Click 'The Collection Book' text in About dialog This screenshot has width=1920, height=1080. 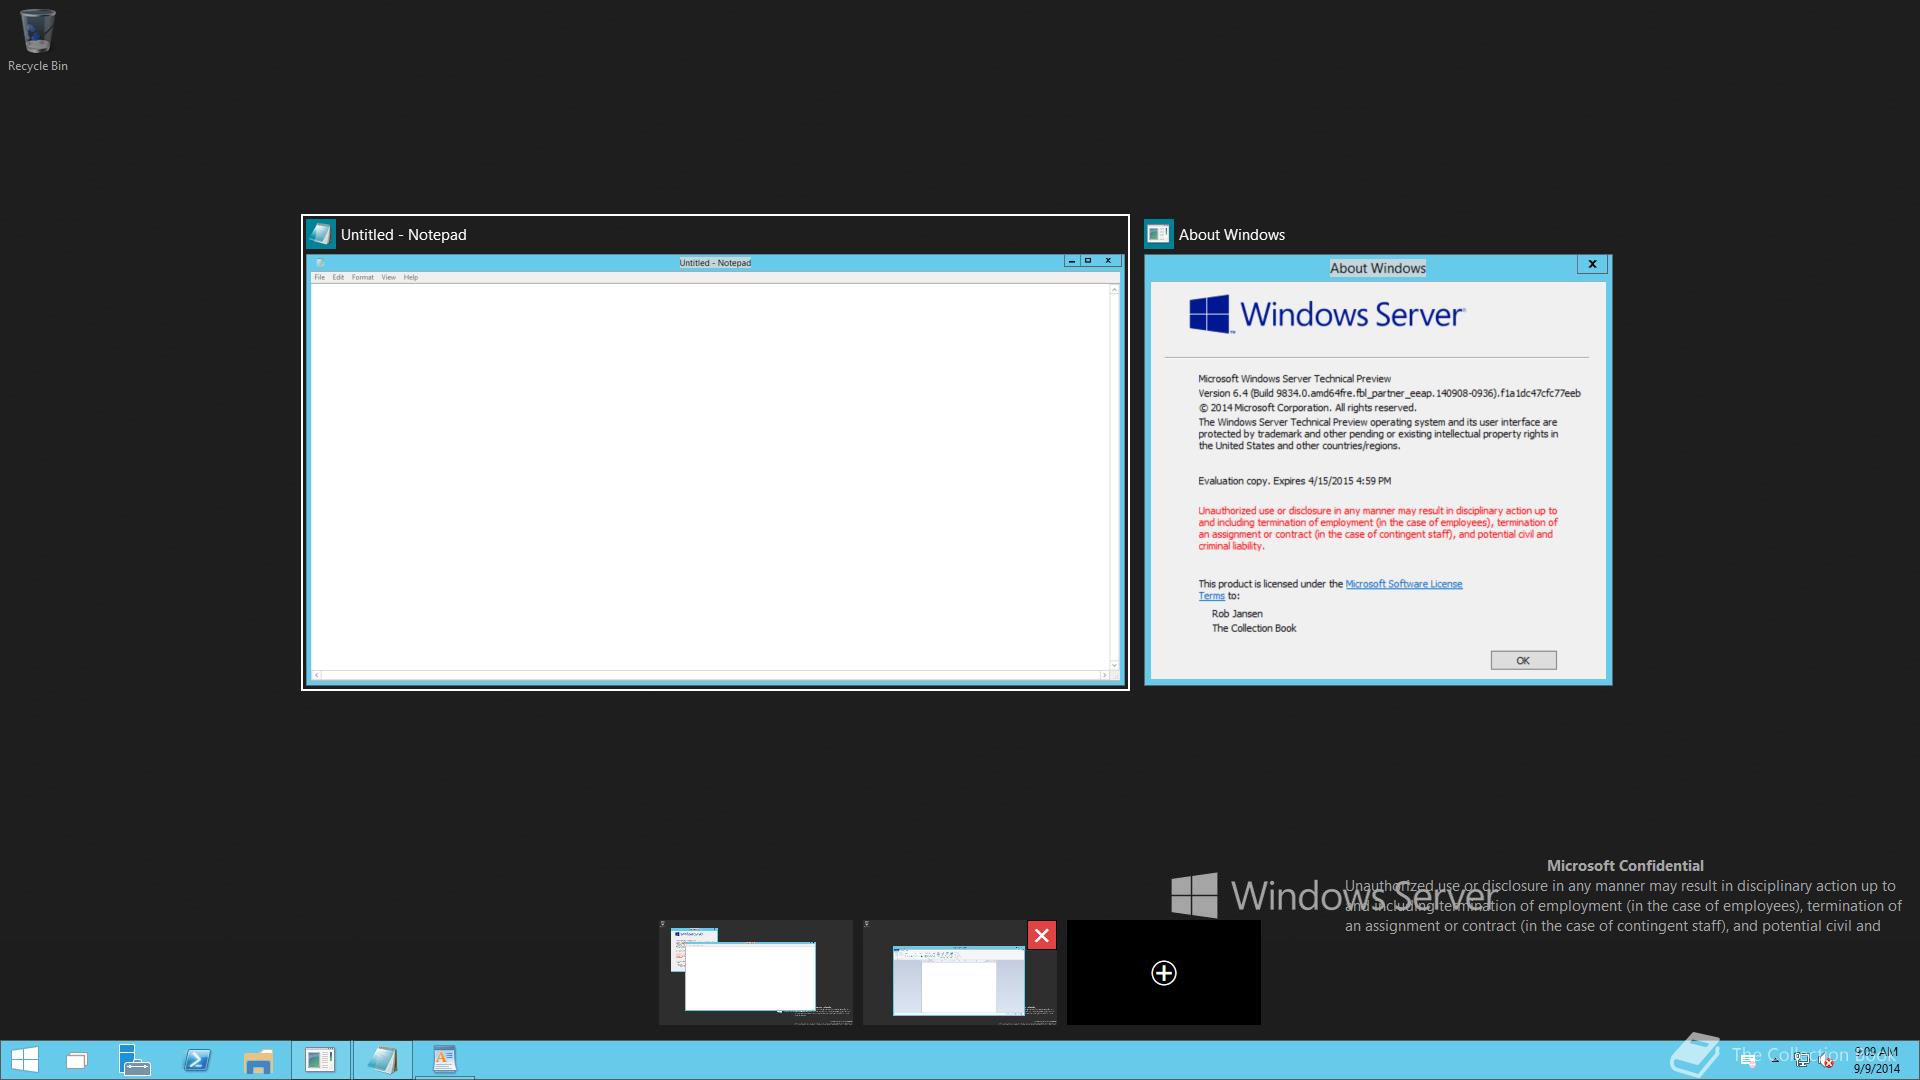pos(1254,628)
